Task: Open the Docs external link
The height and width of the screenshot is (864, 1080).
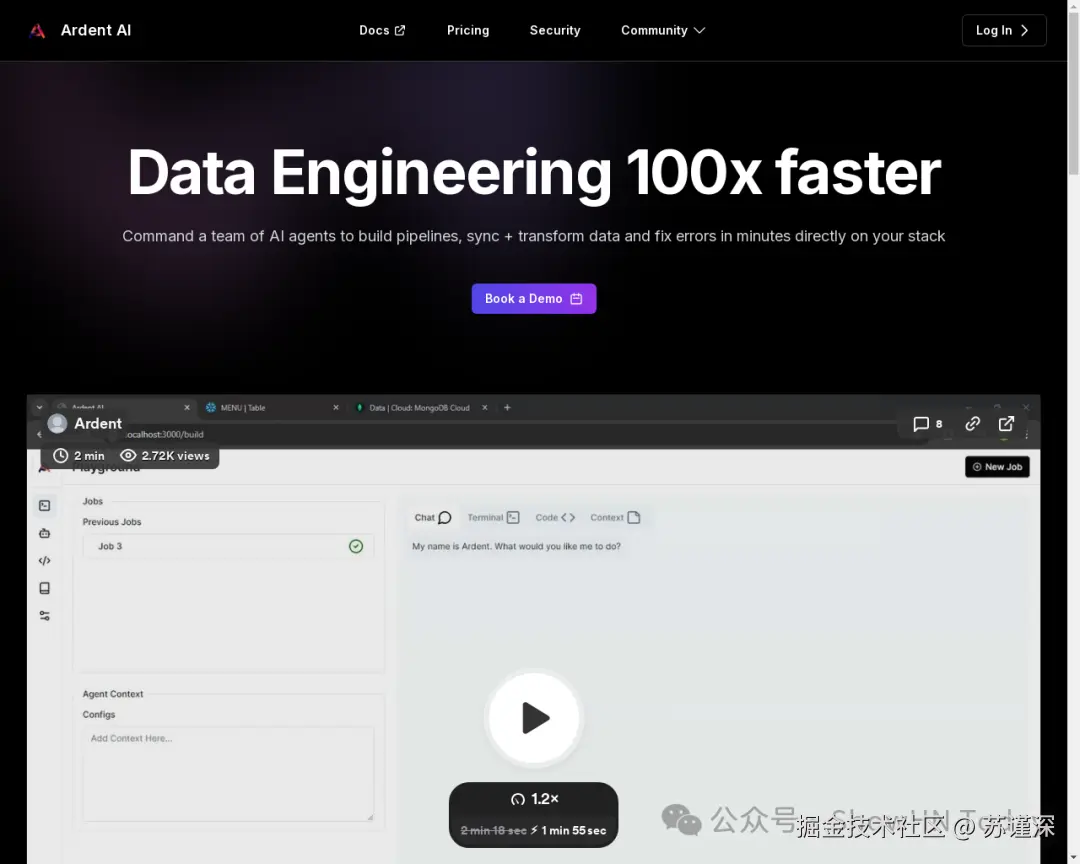Action: point(382,30)
